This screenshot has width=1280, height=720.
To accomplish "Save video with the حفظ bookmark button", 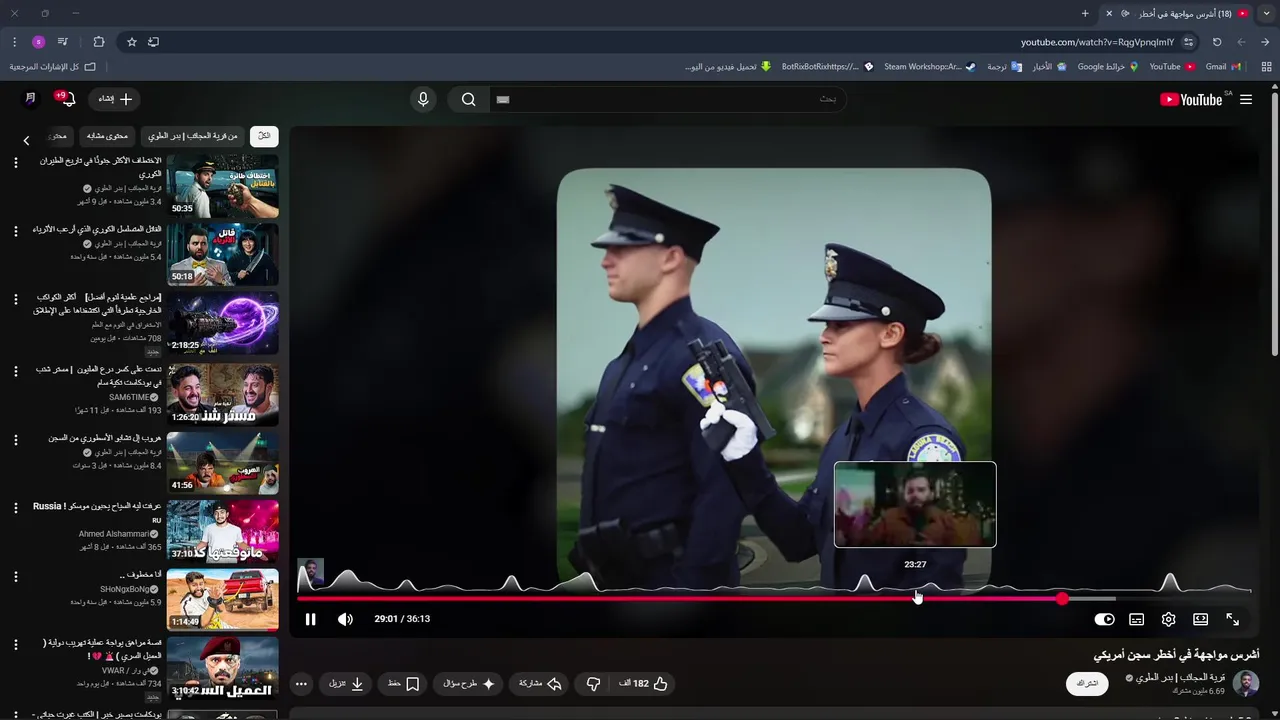I will tap(404, 684).
